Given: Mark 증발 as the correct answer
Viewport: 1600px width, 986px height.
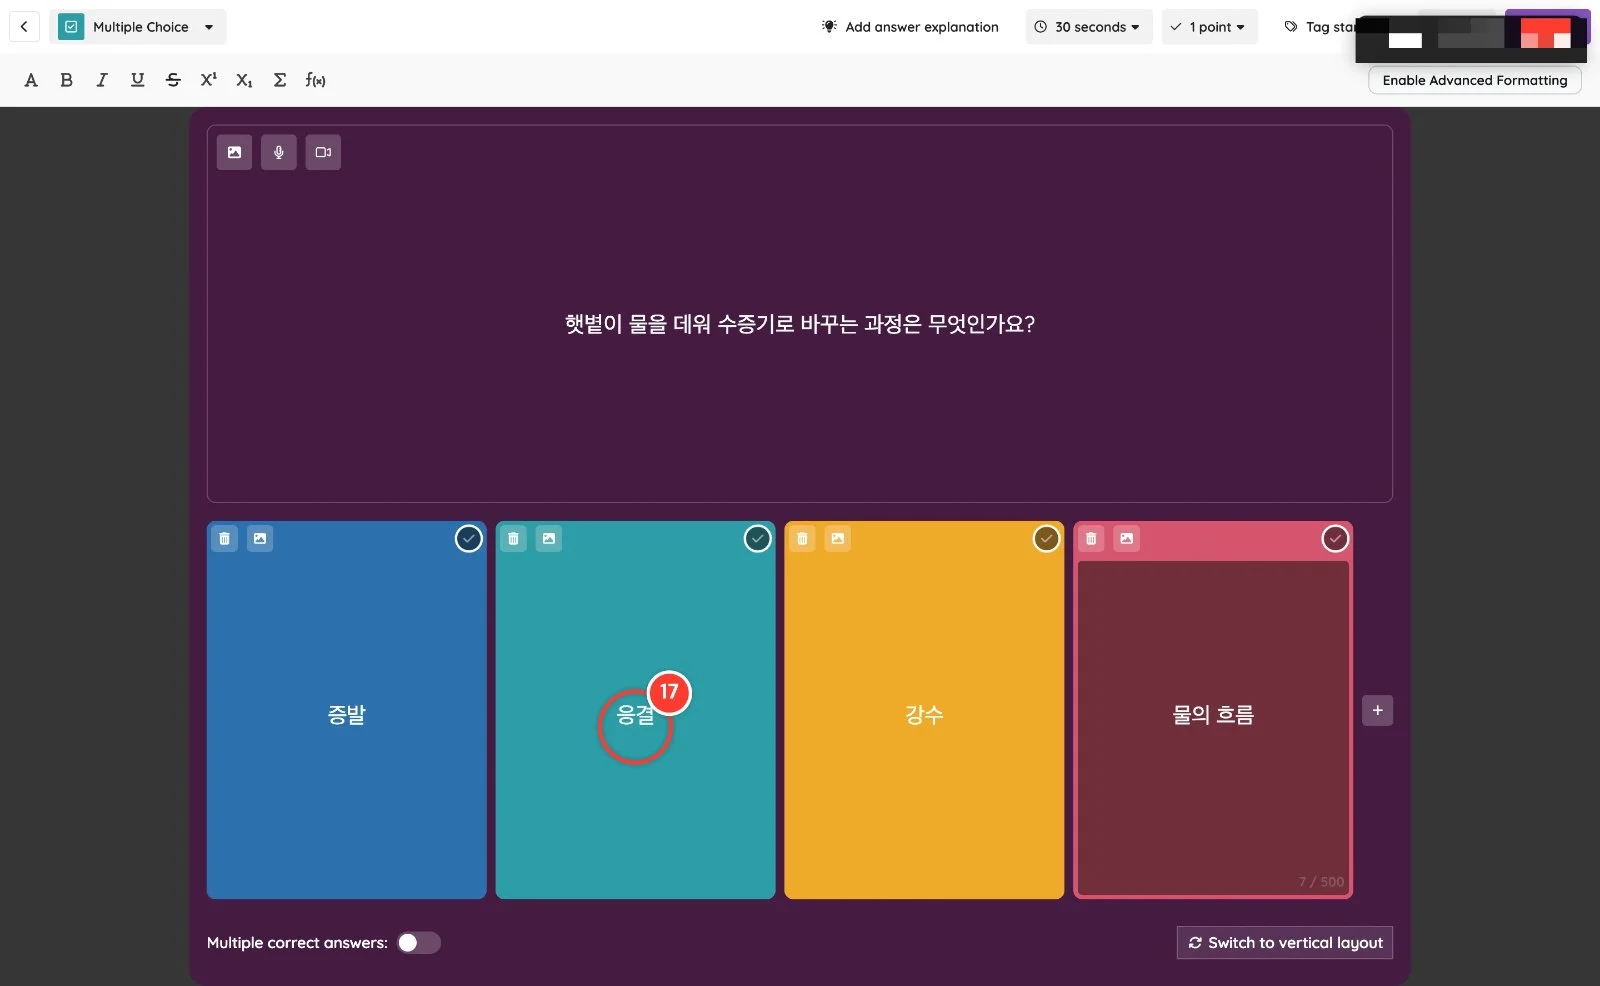Looking at the screenshot, I should click(x=468, y=539).
